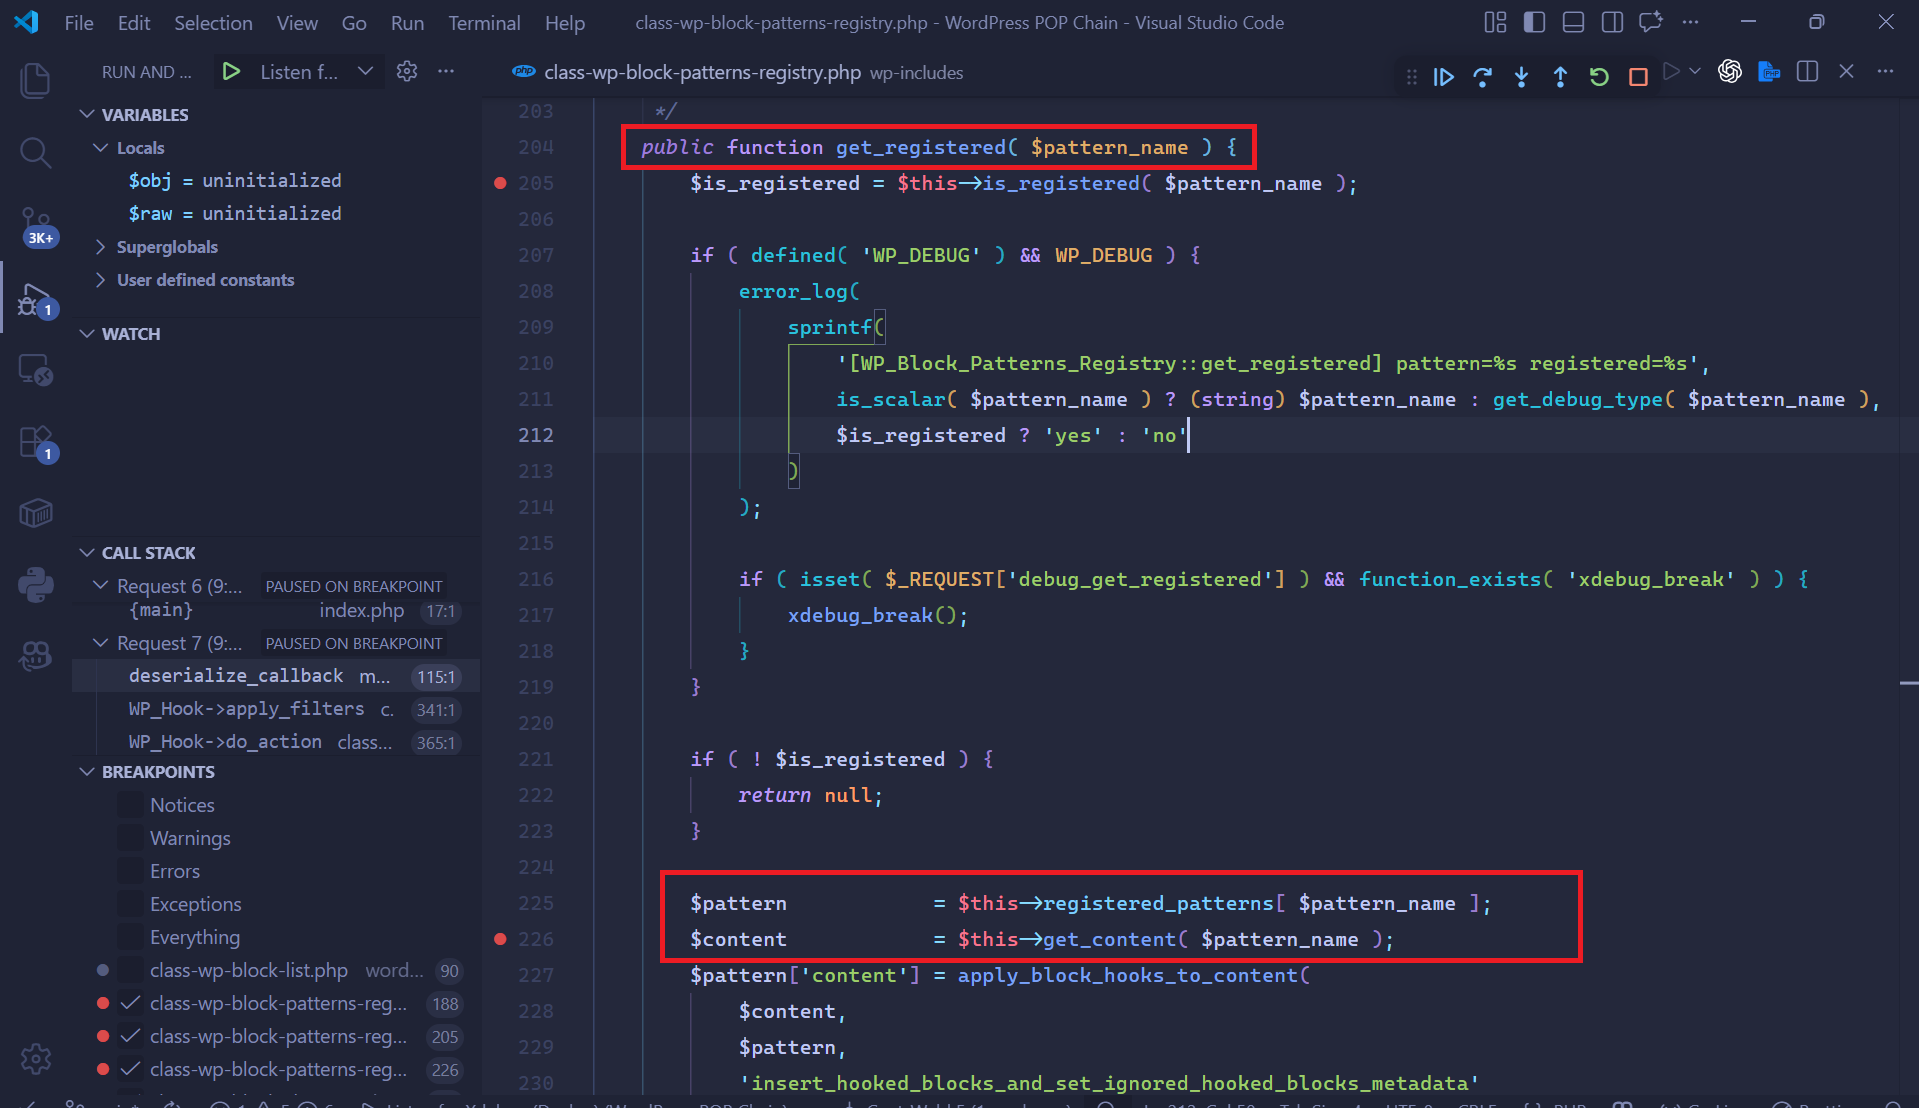
Task: Click the blue PHP file icon in editor actions
Action: tap(1769, 72)
